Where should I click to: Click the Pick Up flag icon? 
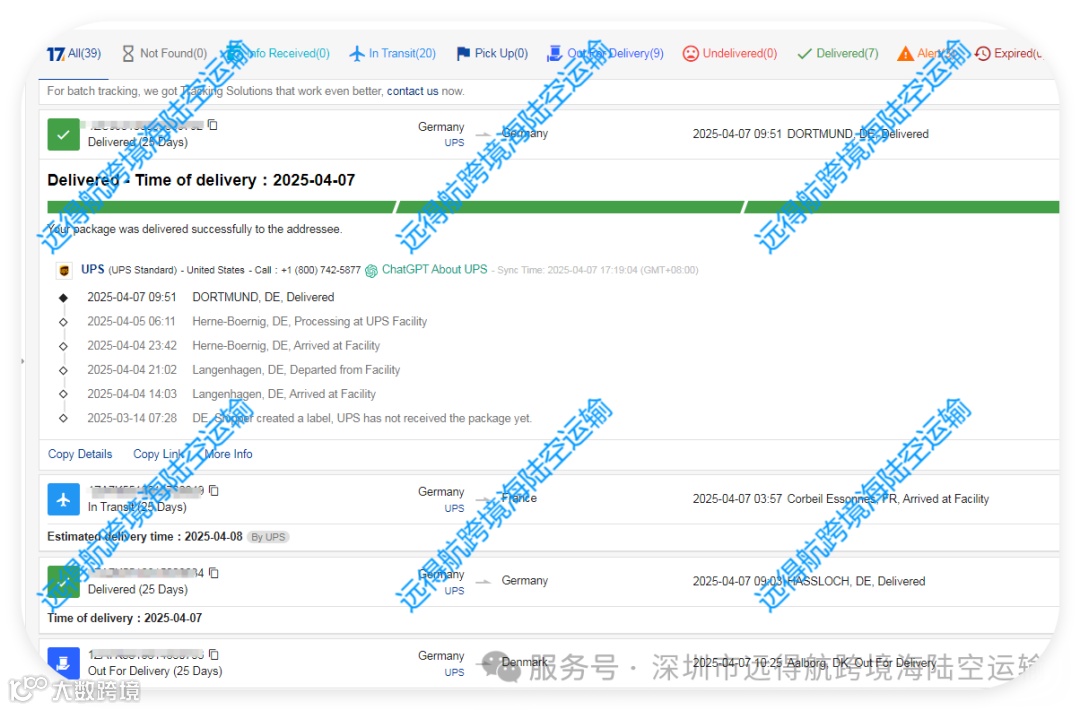pyautogui.click(x=464, y=54)
